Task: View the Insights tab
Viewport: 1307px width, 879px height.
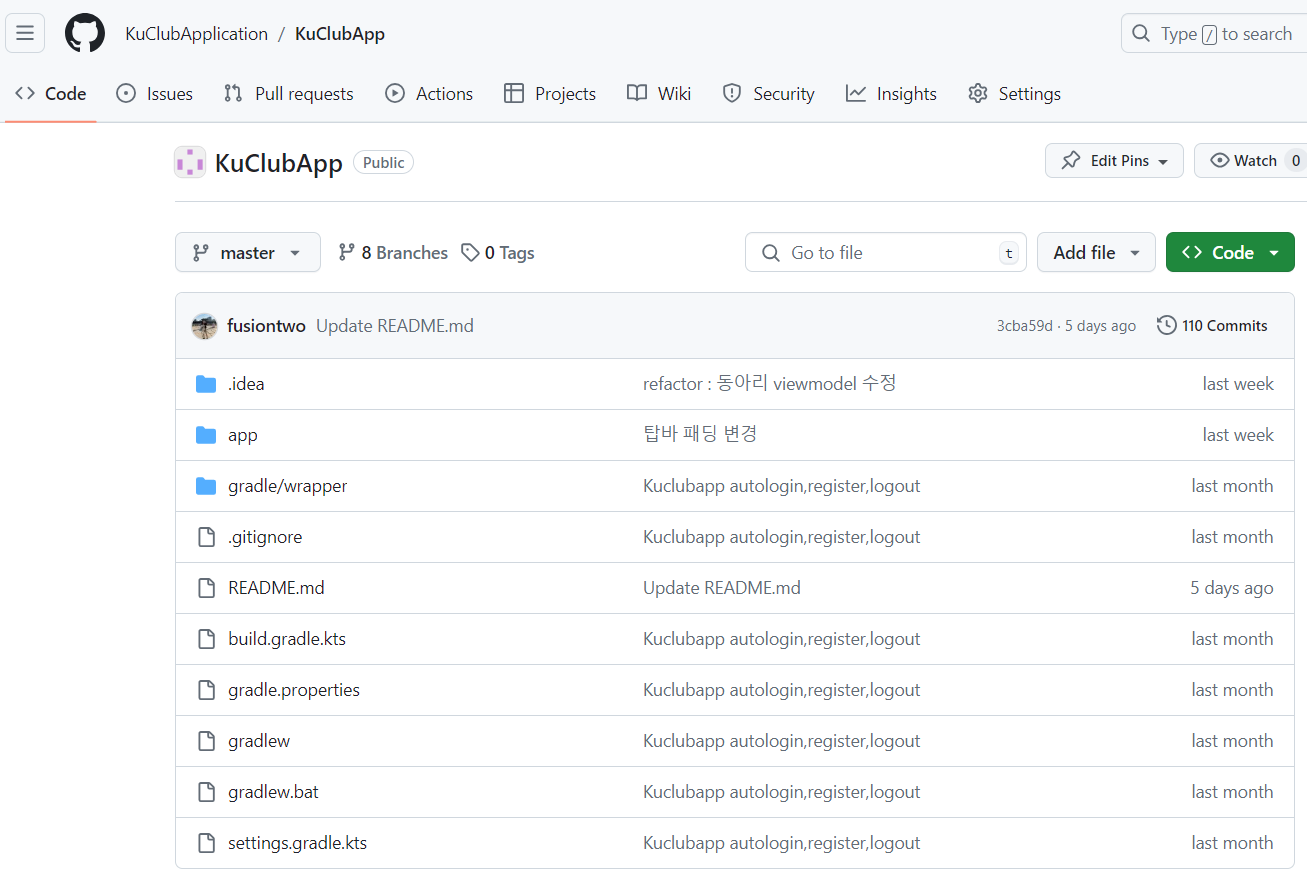Action: click(x=891, y=94)
